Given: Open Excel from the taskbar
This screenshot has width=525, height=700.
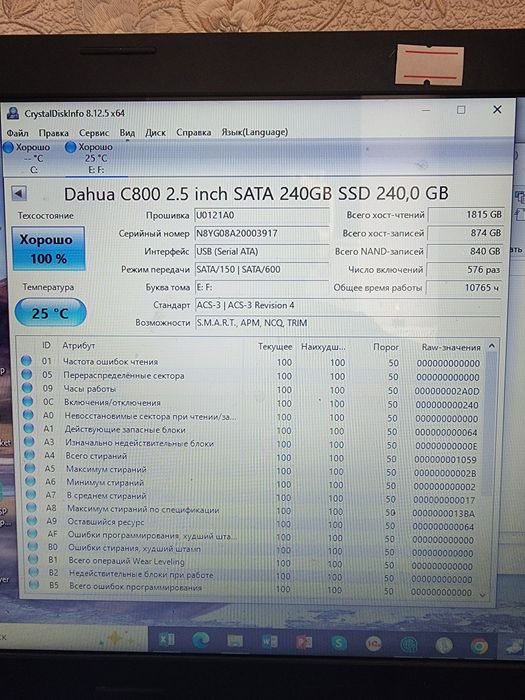Looking at the screenshot, I should click(x=167, y=640).
